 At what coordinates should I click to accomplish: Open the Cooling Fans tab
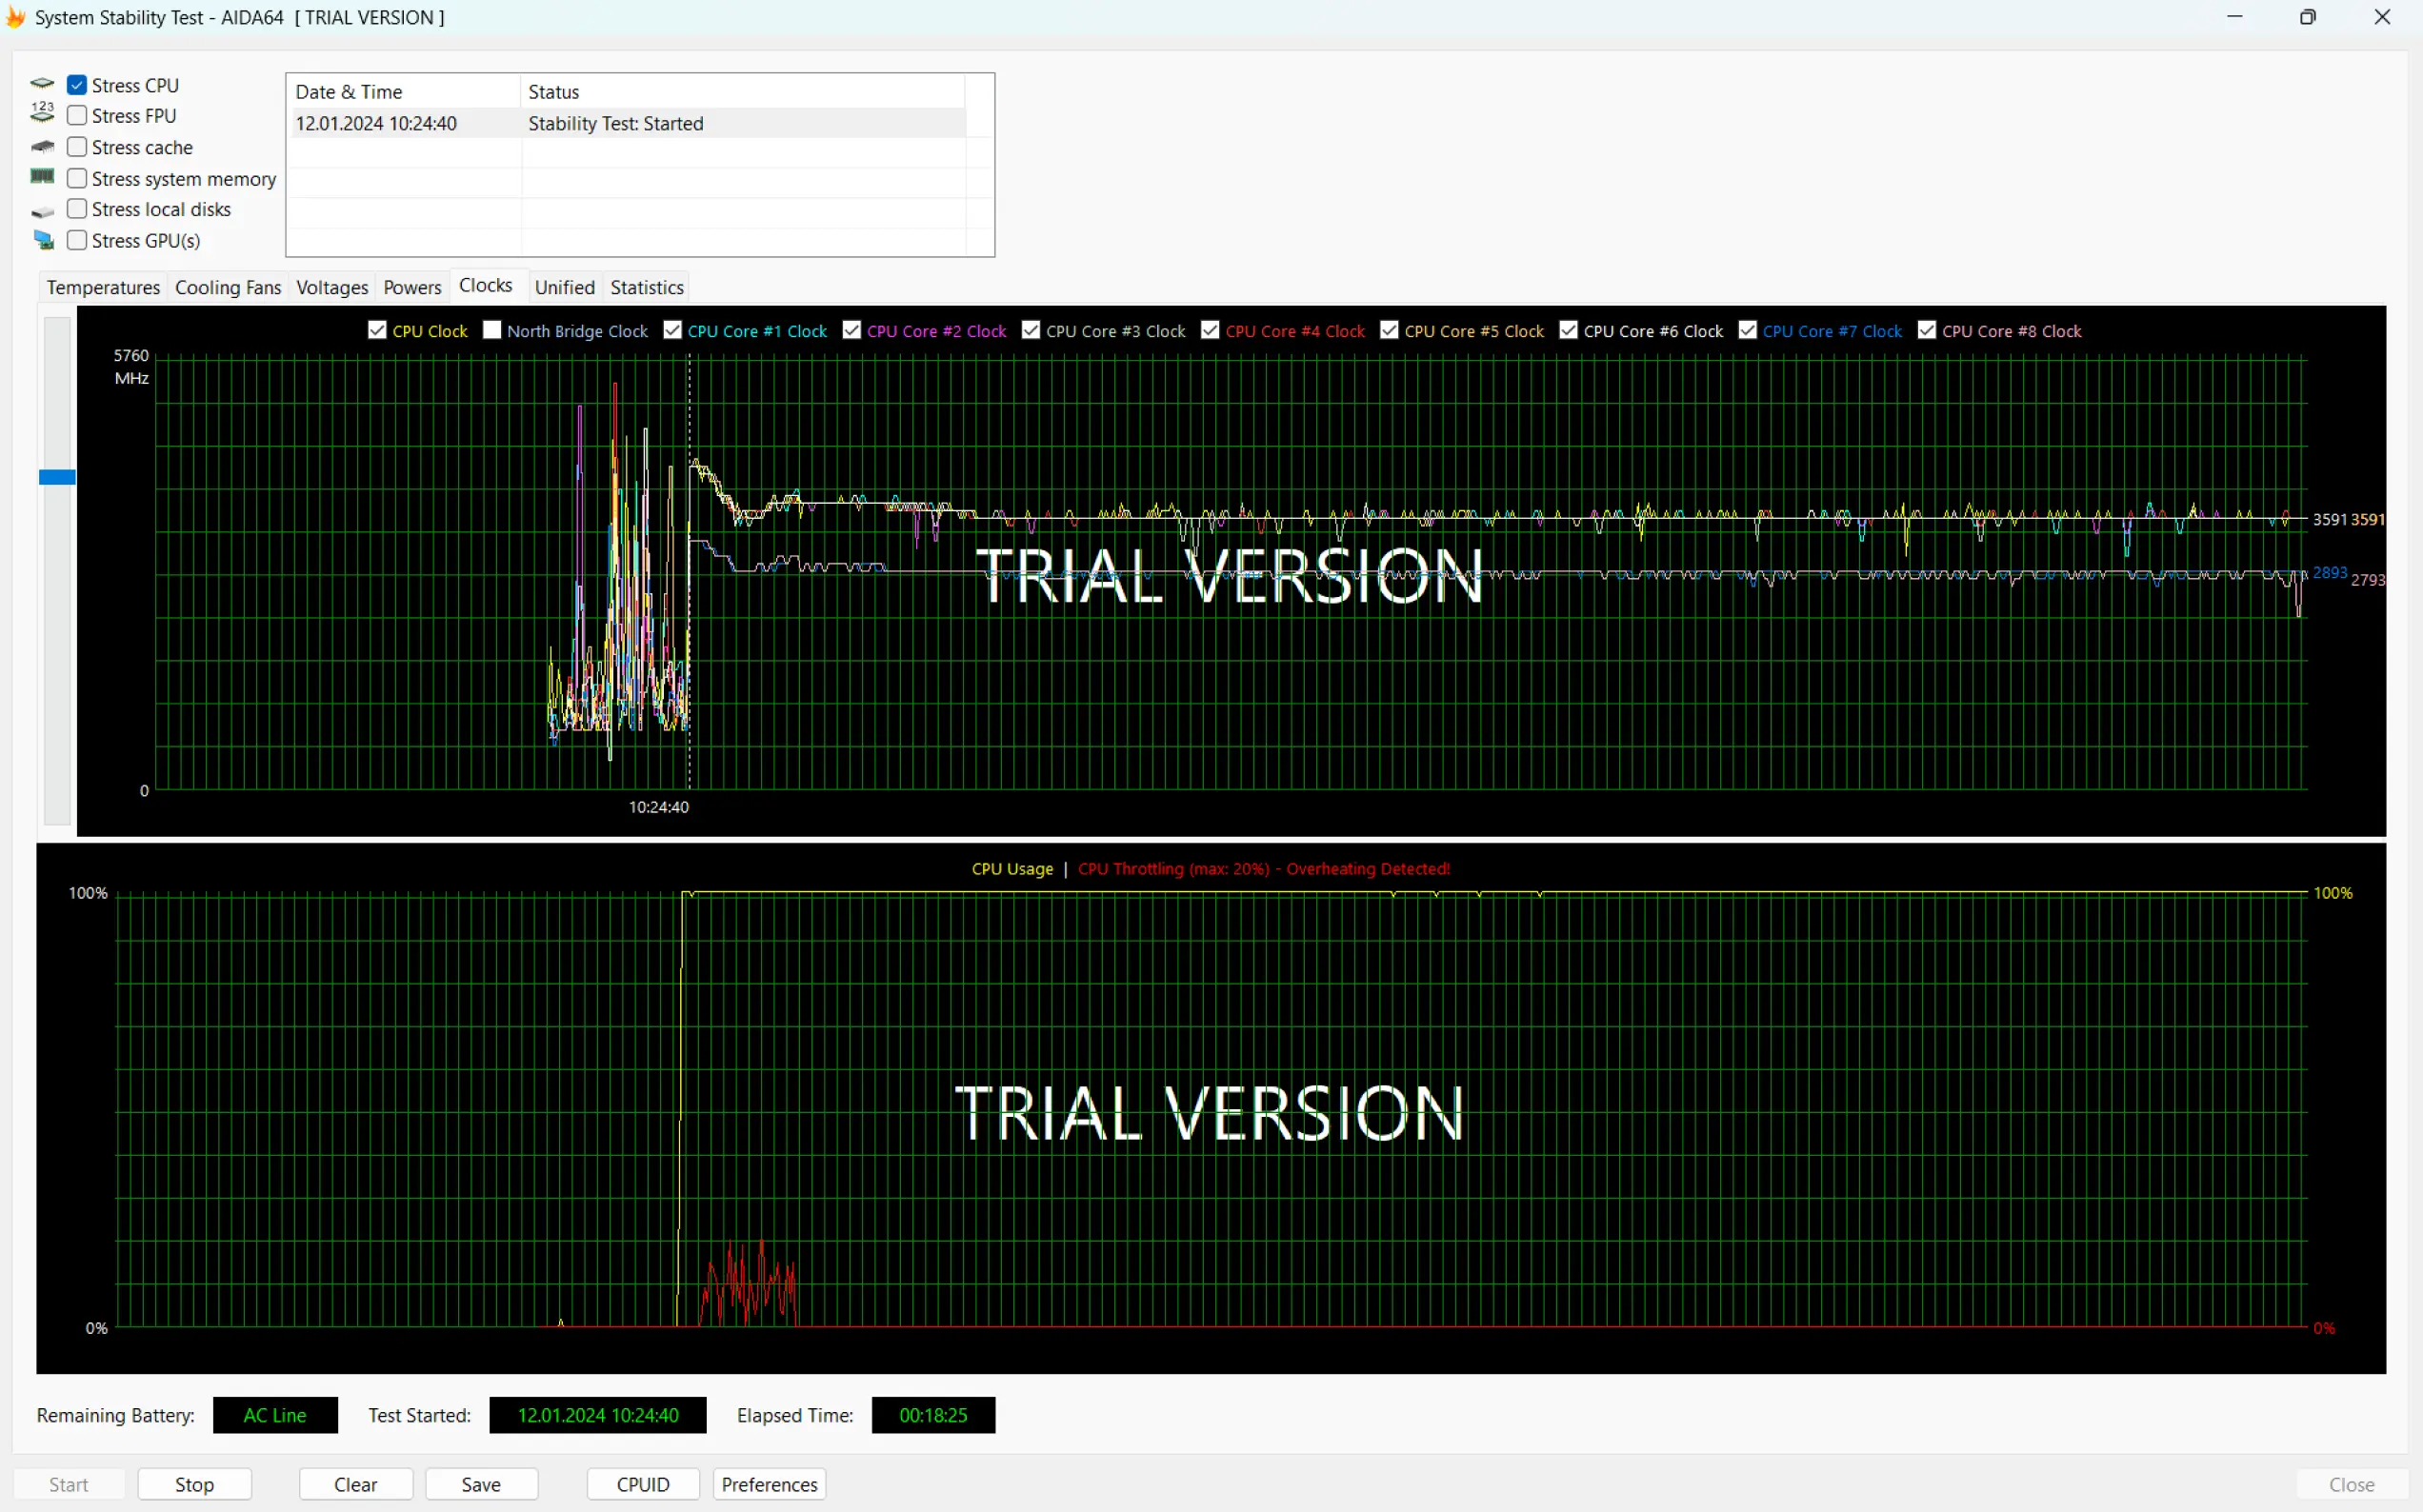[228, 288]
